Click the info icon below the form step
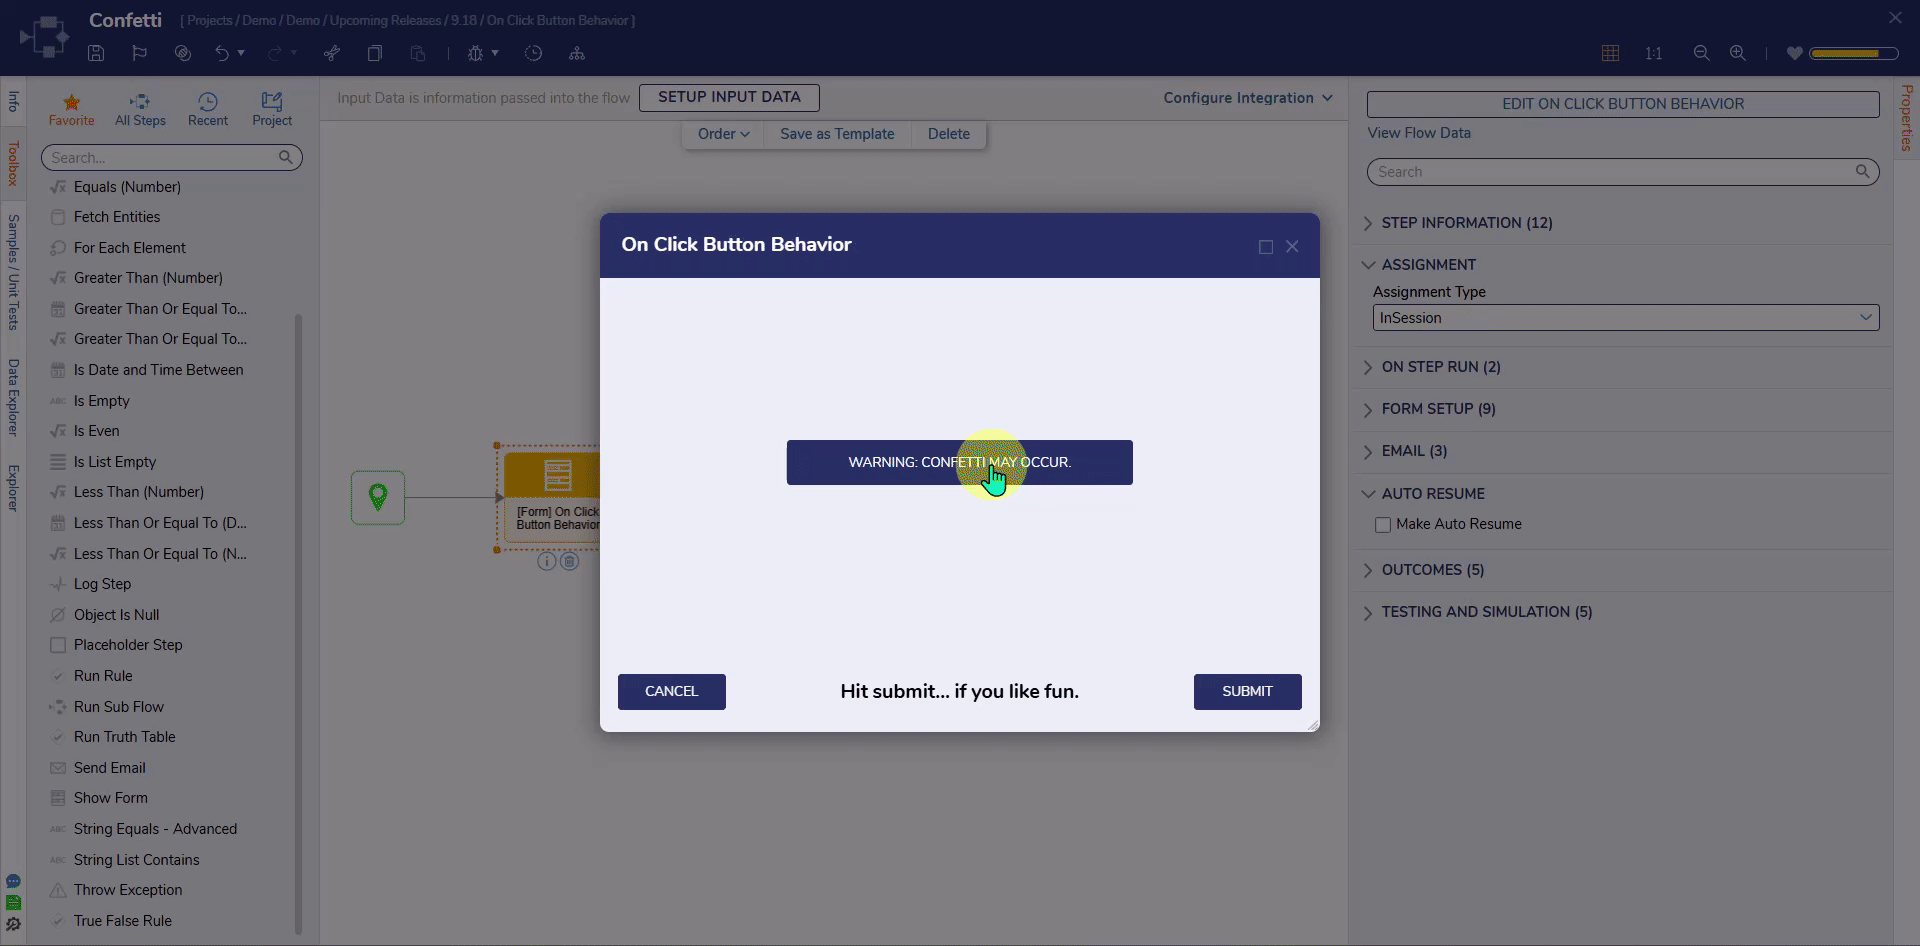This screenshot has height=946, width=1920. click(546, 561)
